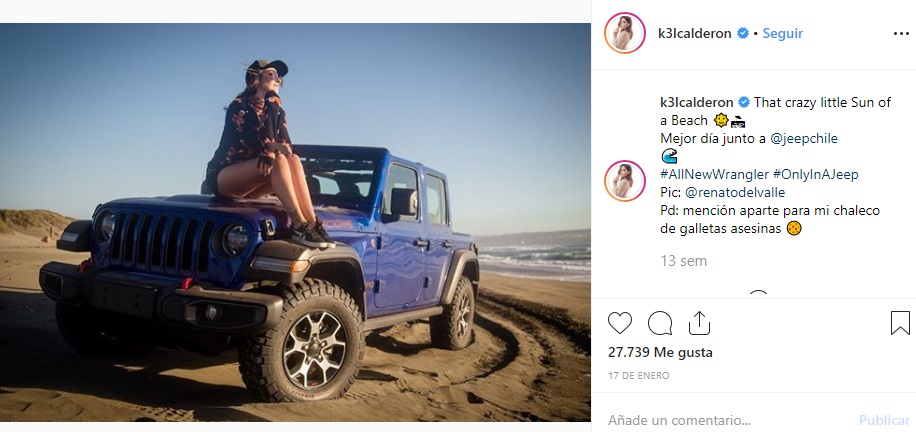Screen dimensions: 916x432
Task: Open the comment speech bubble icon
Action: point(660,323)
